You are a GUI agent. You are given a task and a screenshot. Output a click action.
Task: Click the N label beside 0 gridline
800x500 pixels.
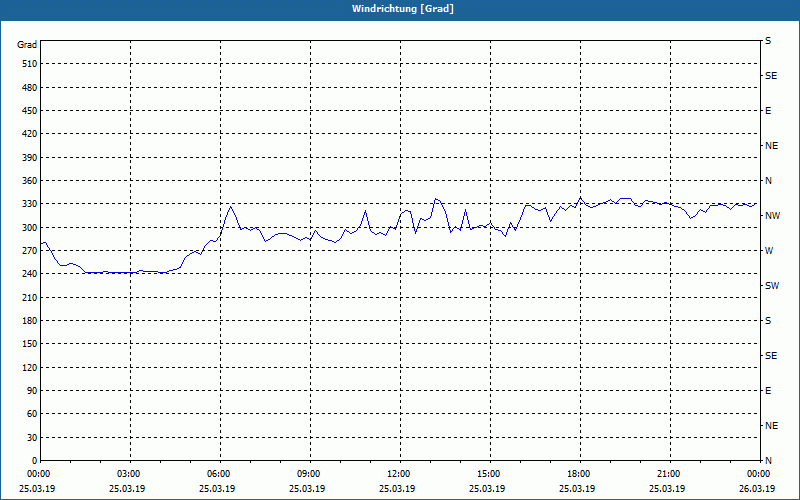coord(768,461)
